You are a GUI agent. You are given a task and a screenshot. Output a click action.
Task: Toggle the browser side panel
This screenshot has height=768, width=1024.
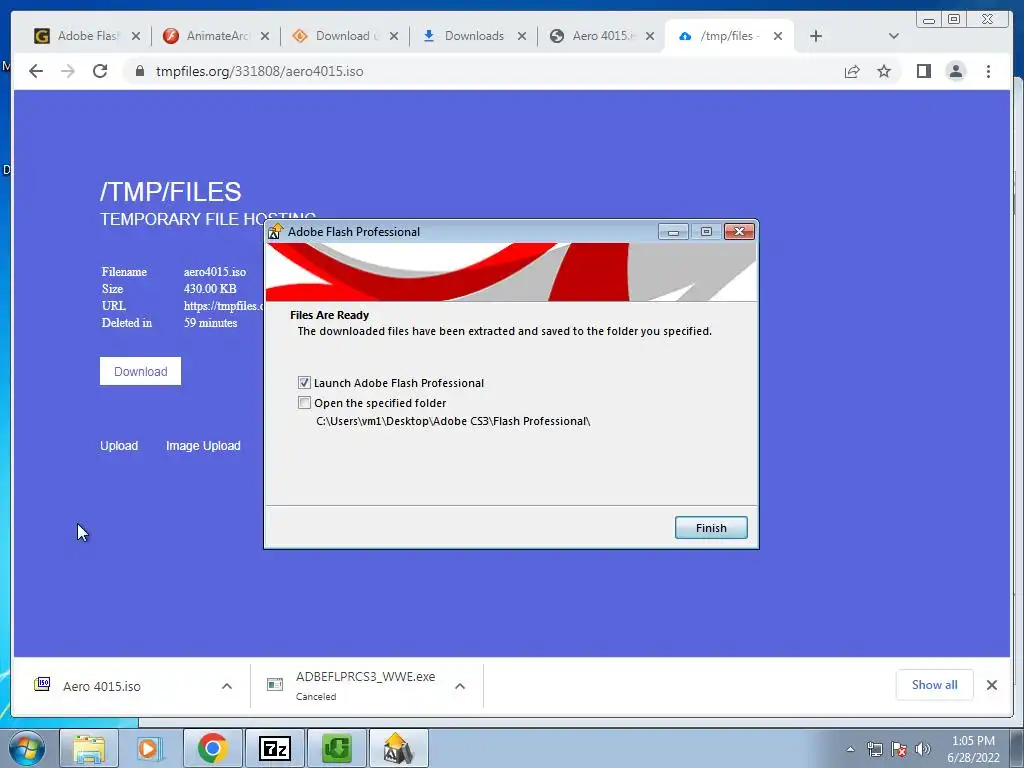click(923, 71)
